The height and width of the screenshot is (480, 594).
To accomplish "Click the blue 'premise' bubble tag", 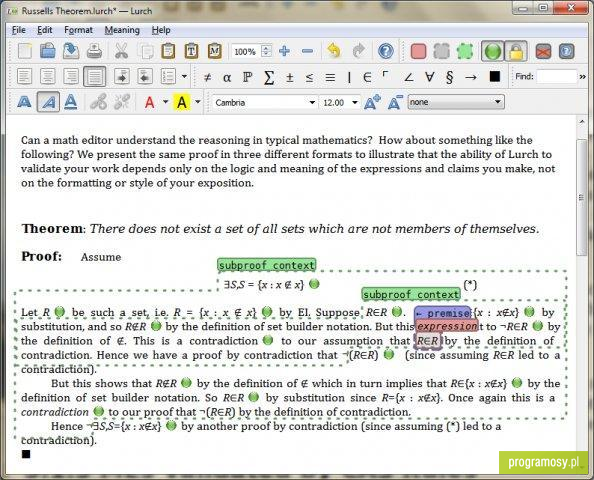I will pos(442,313).
